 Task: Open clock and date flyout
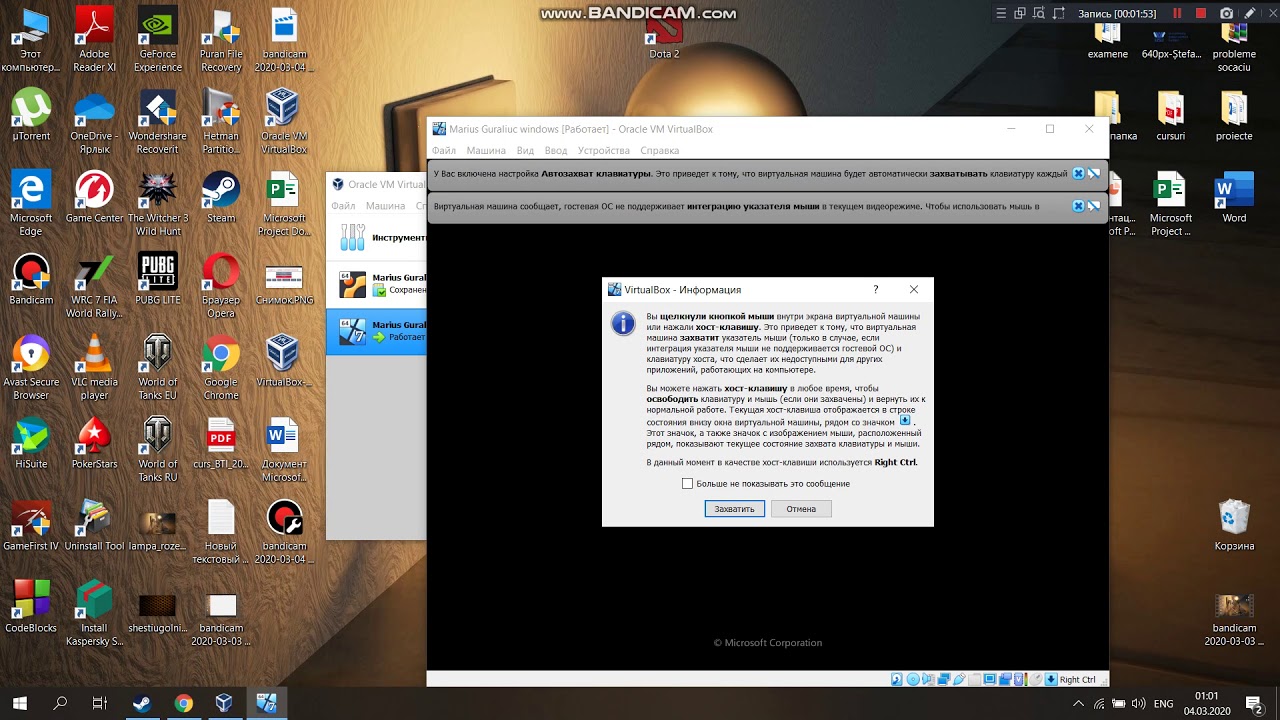tap(1207, 704)
